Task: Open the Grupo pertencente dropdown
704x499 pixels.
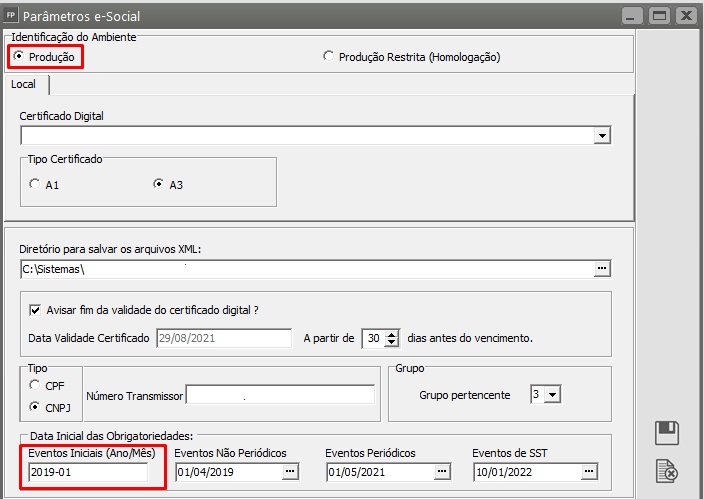Action: pos(553,395)
